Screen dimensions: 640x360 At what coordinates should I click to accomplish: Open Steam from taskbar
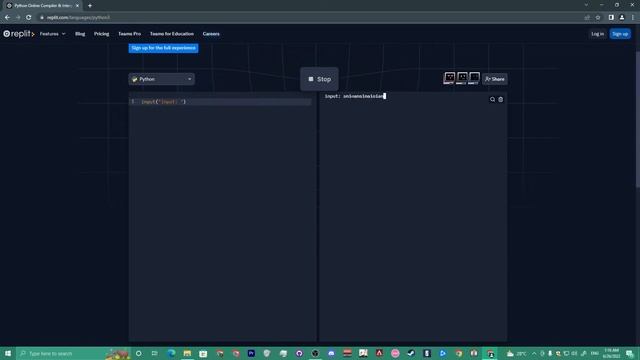point(411,353)
